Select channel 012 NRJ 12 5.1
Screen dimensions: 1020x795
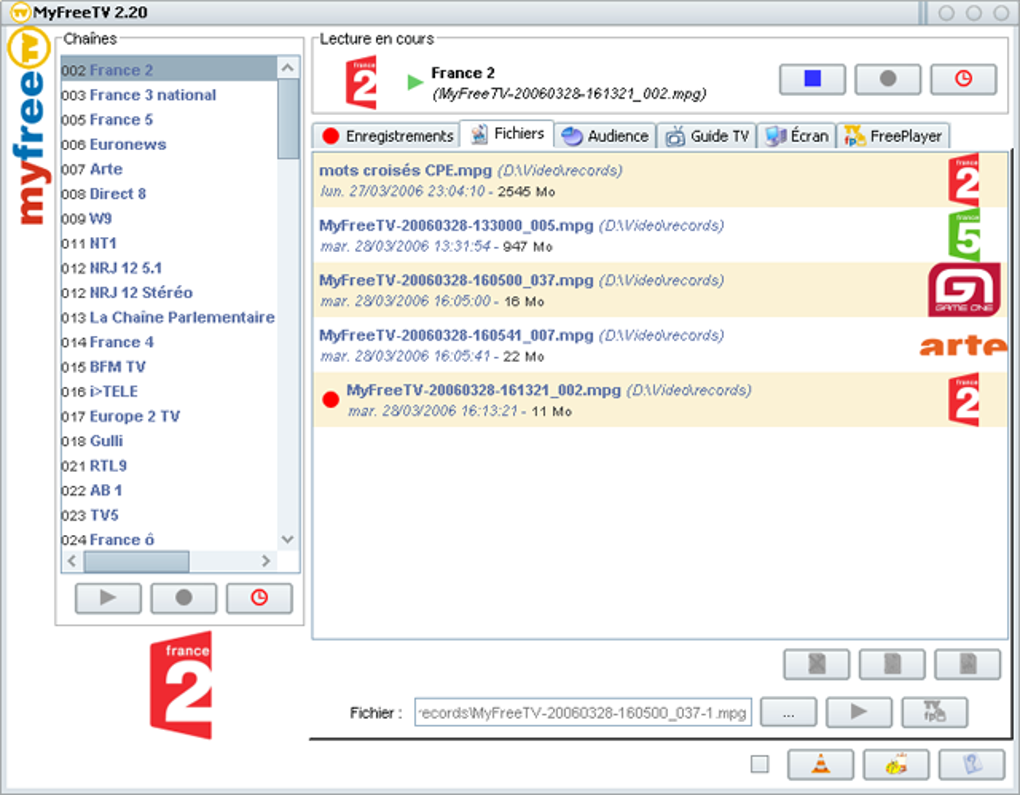point(169,268)
